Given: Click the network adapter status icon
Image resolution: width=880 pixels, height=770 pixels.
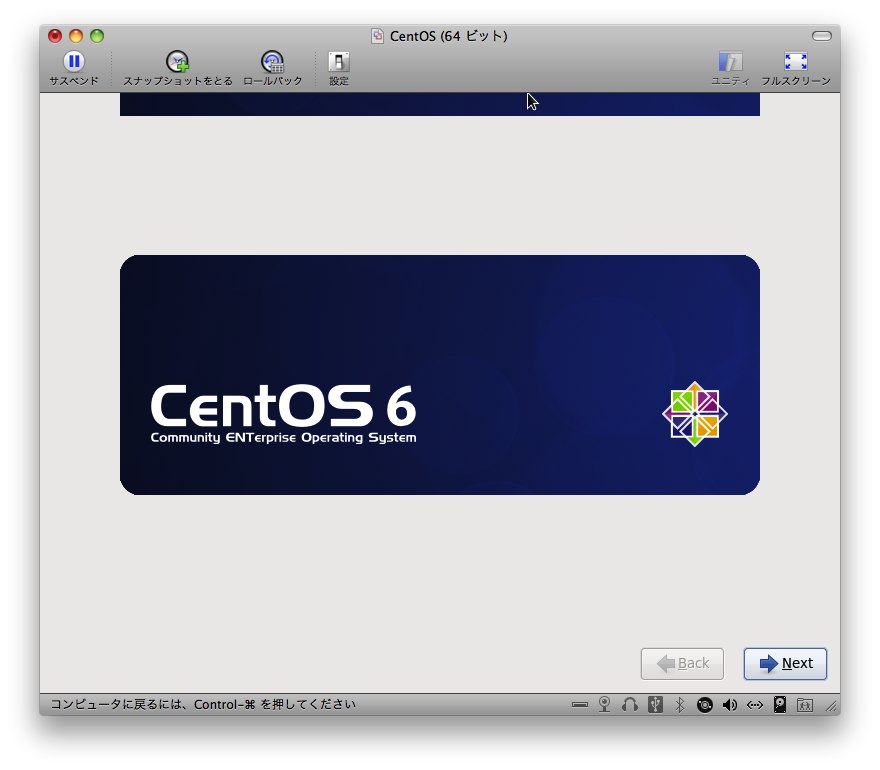Looking at the screenshot, I should click(x=754, y=704).
